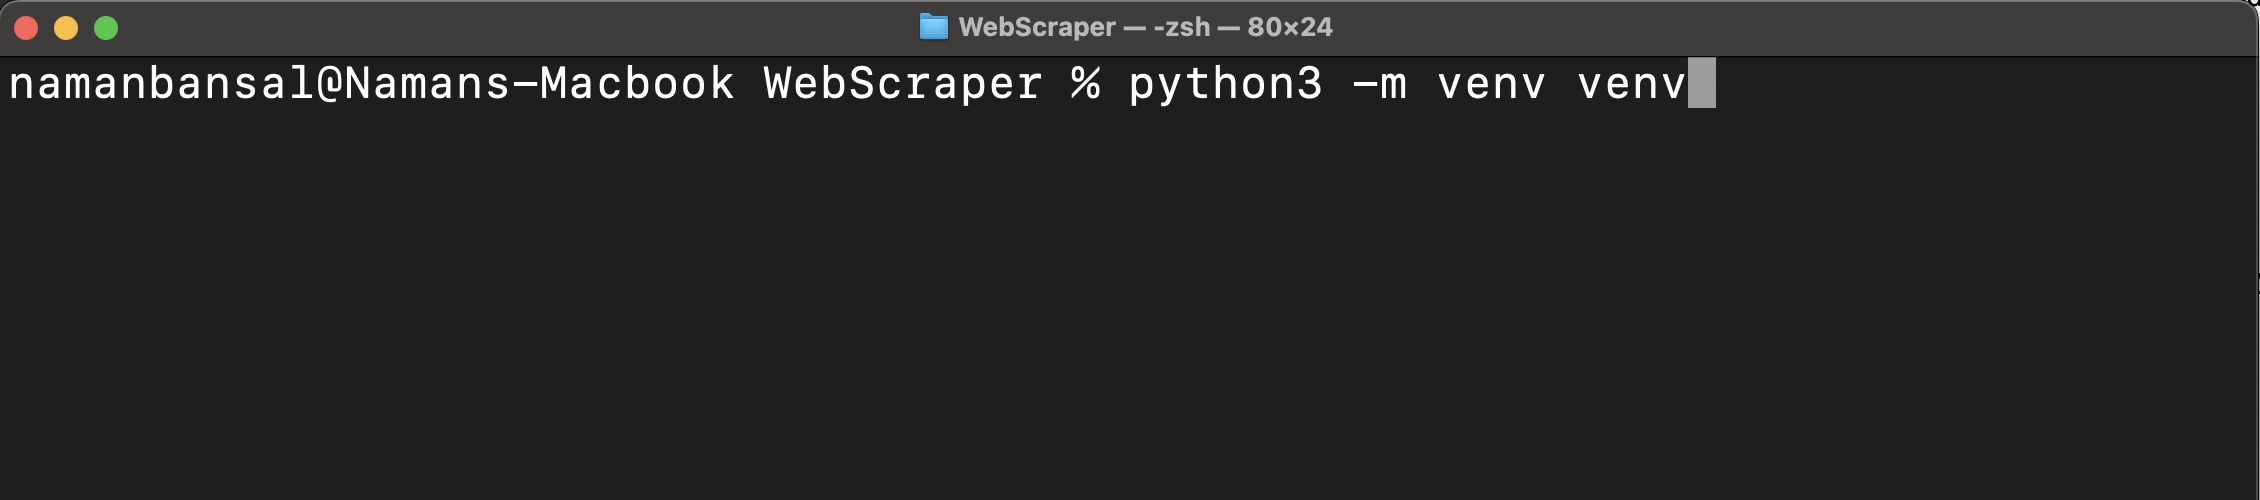Click the WebScraper directory in the prompt line

[x=903, y=83]
